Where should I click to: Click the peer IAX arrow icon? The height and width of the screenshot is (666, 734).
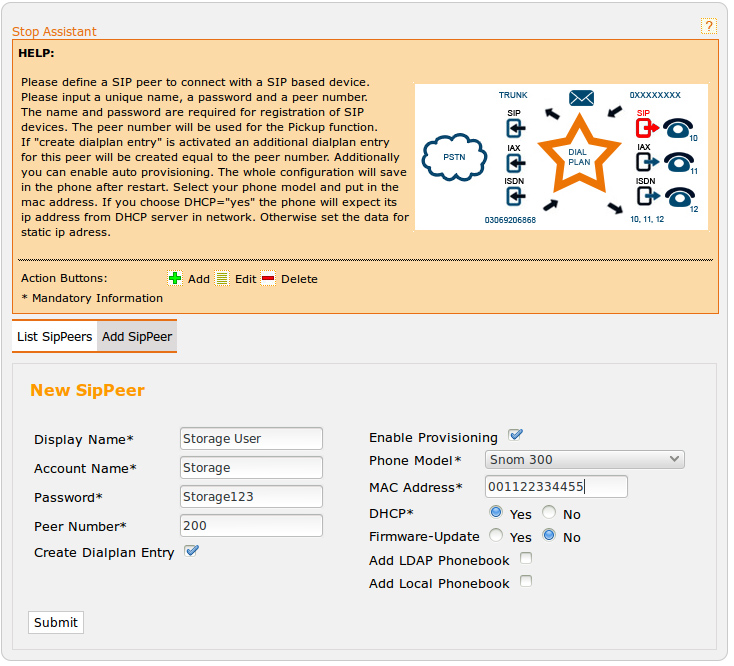(647, 162)
